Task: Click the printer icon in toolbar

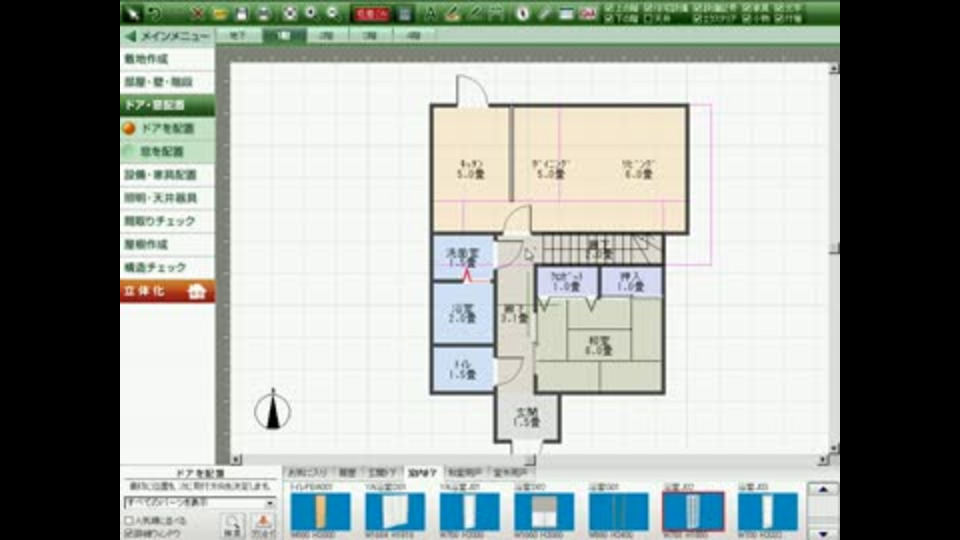Action: (263, 13)
